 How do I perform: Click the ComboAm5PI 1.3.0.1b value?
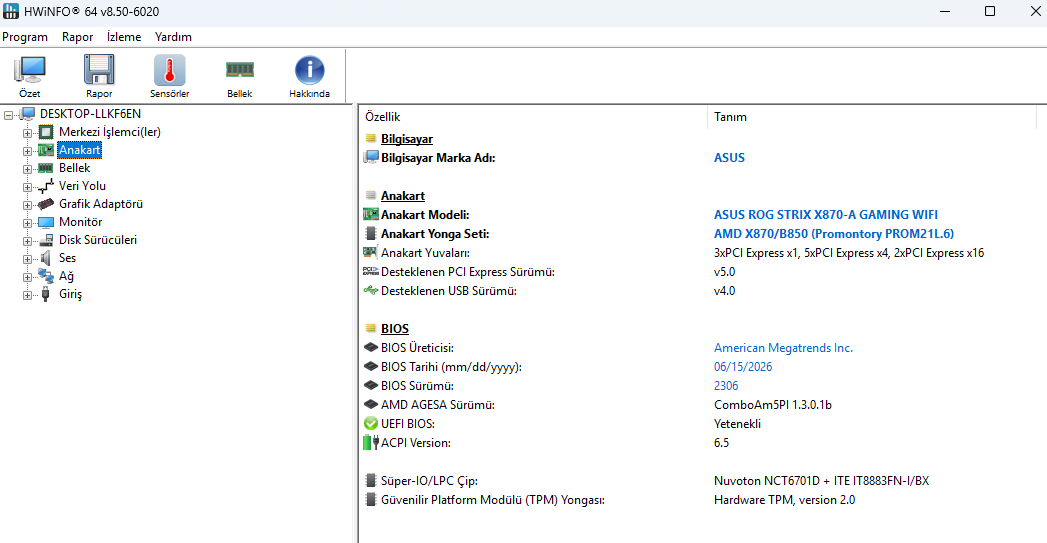(x=773, y=405)
